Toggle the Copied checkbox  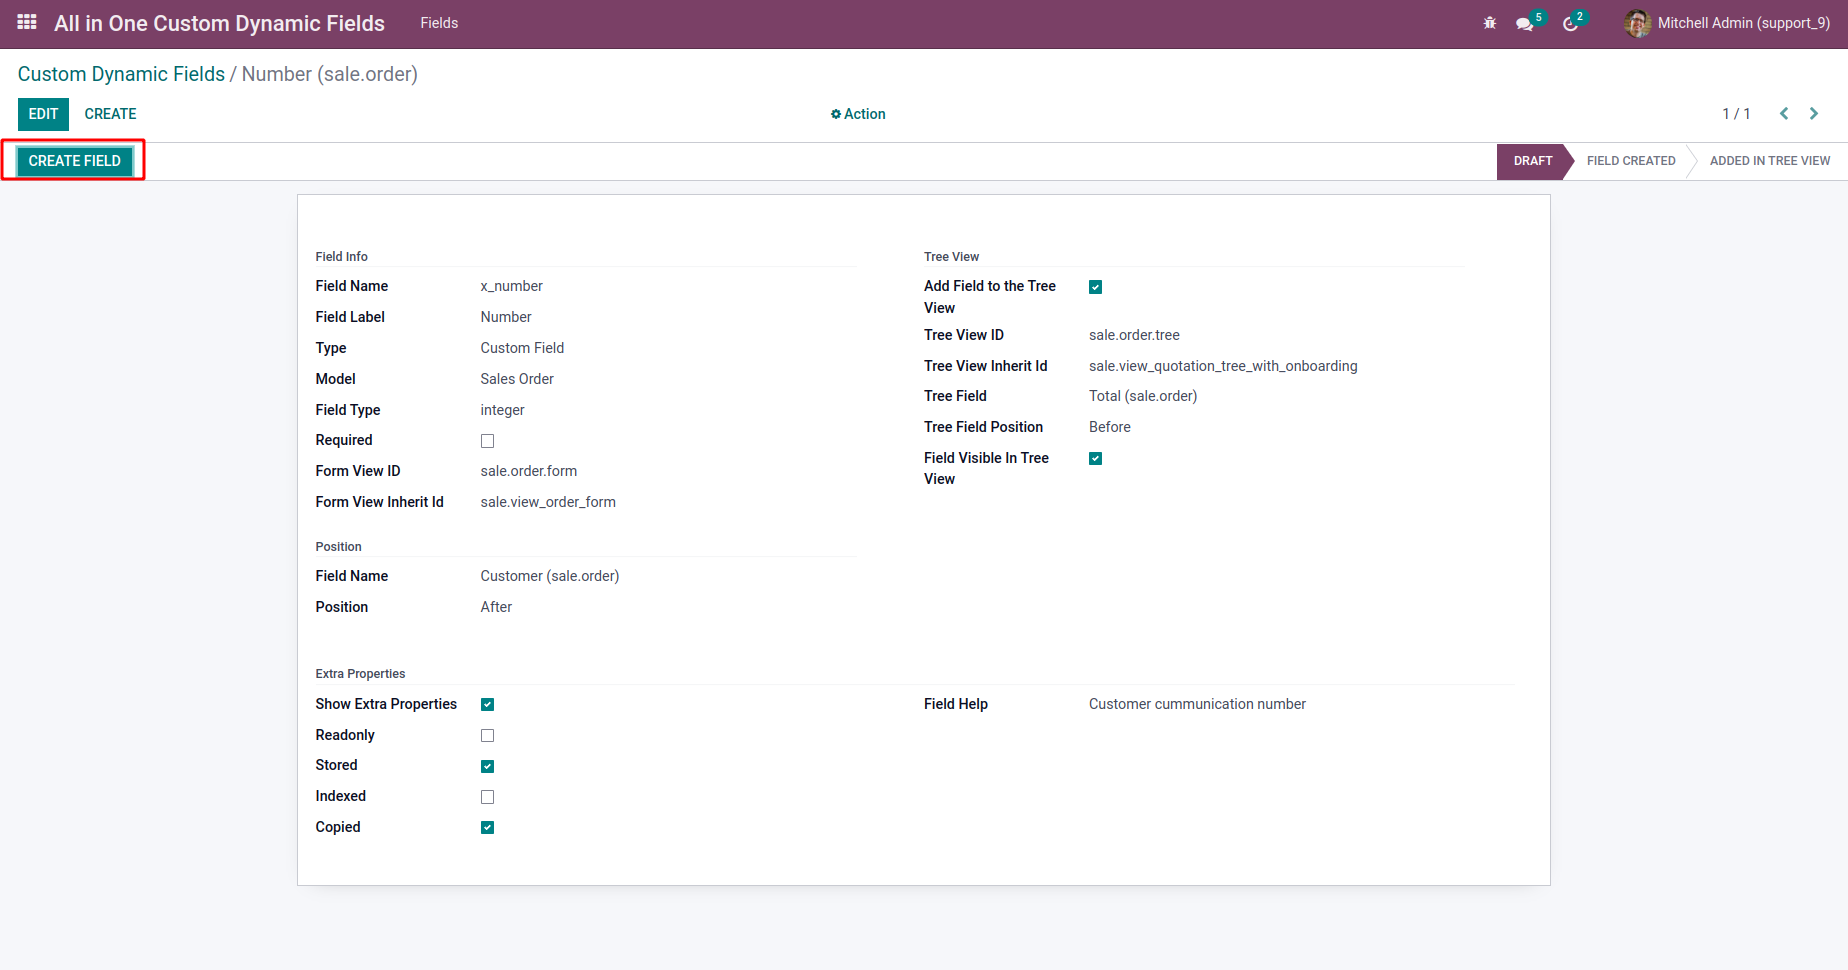point(488,828)
